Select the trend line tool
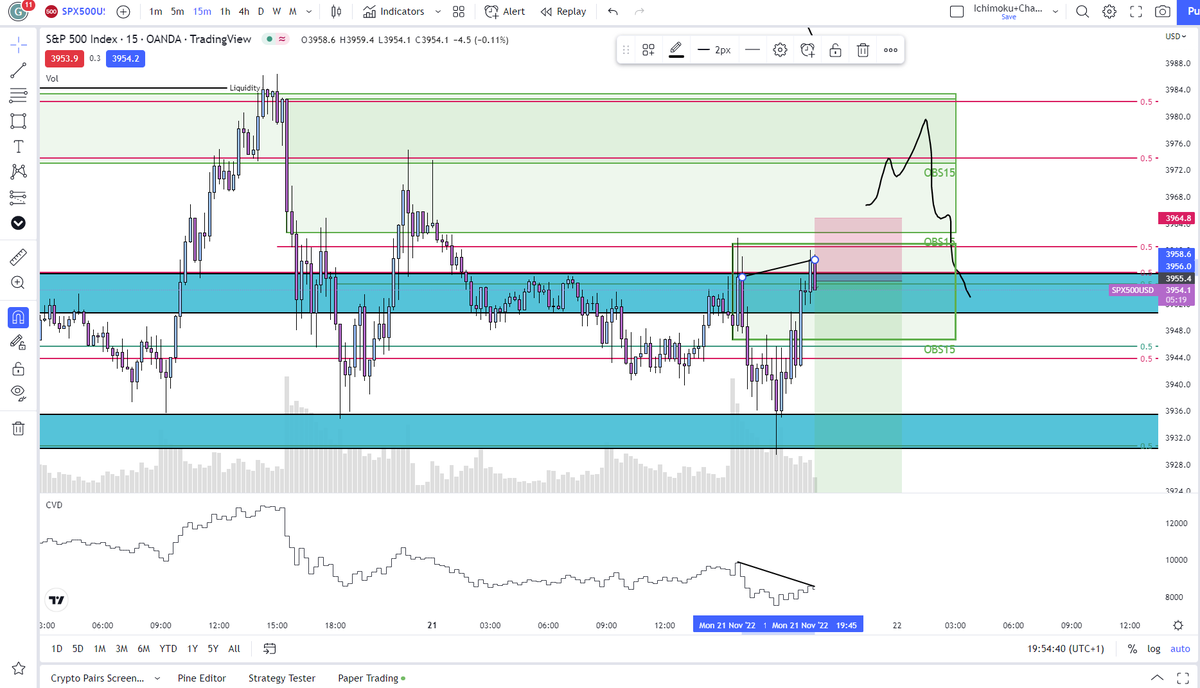This screenshot has height=688, width=1200. 18,71
